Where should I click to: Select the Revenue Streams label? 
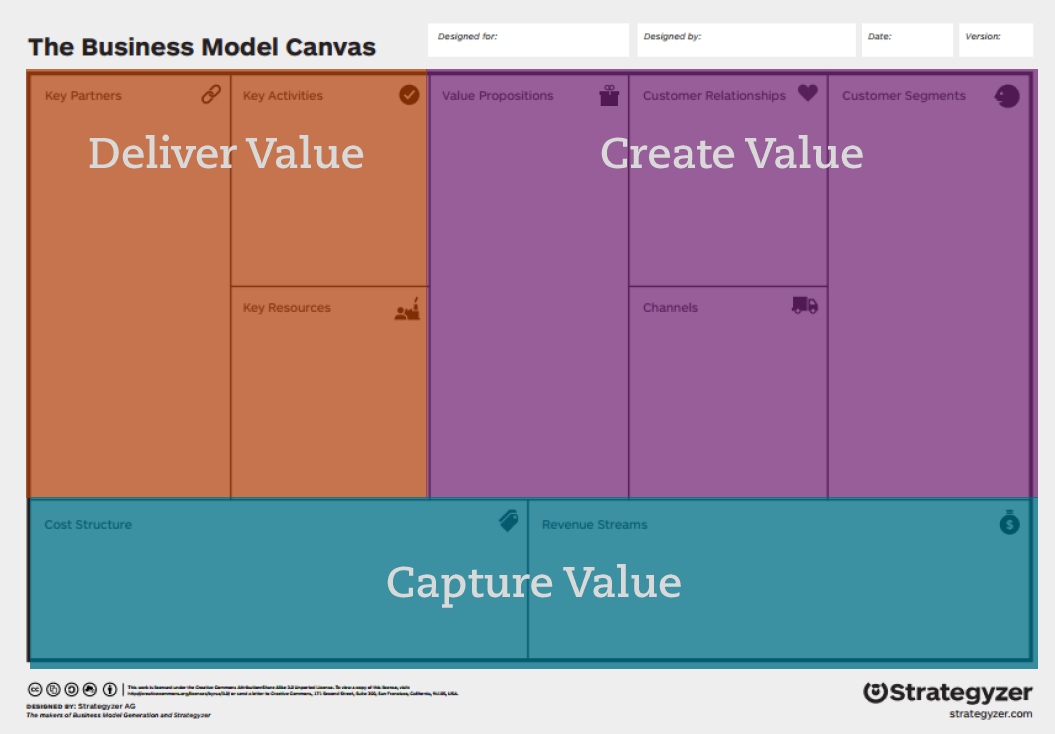594,524
